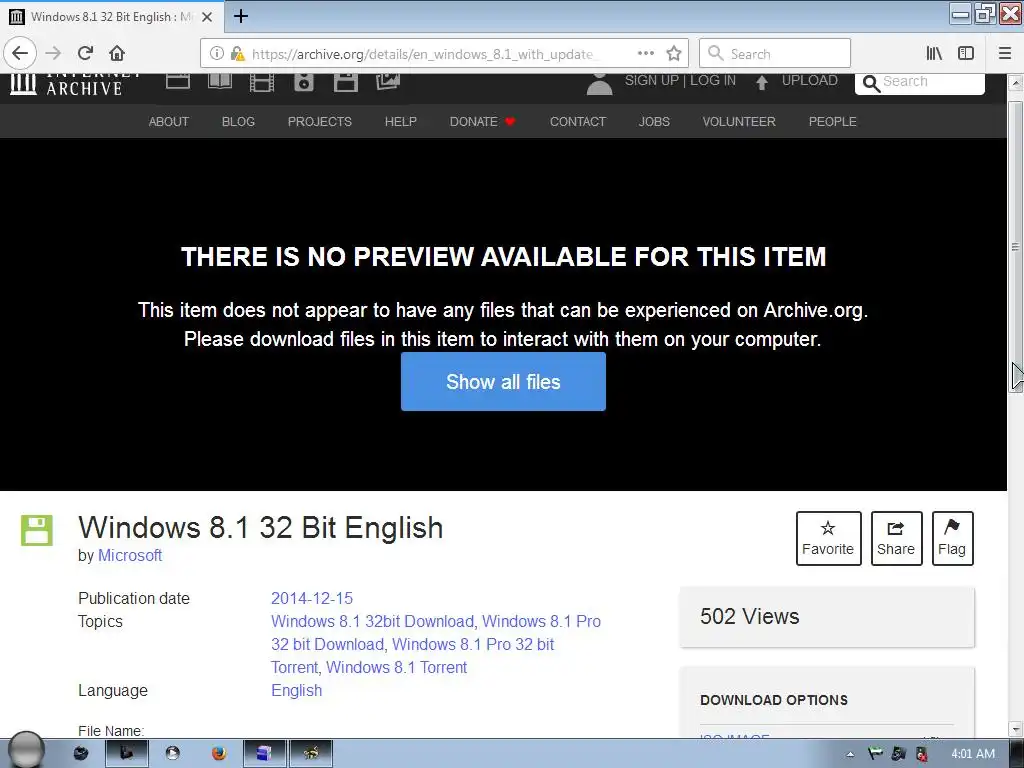The height and width of the screenshot is (768, 1024).
Task: Click the Show all files button
Action: click(504, 381)
